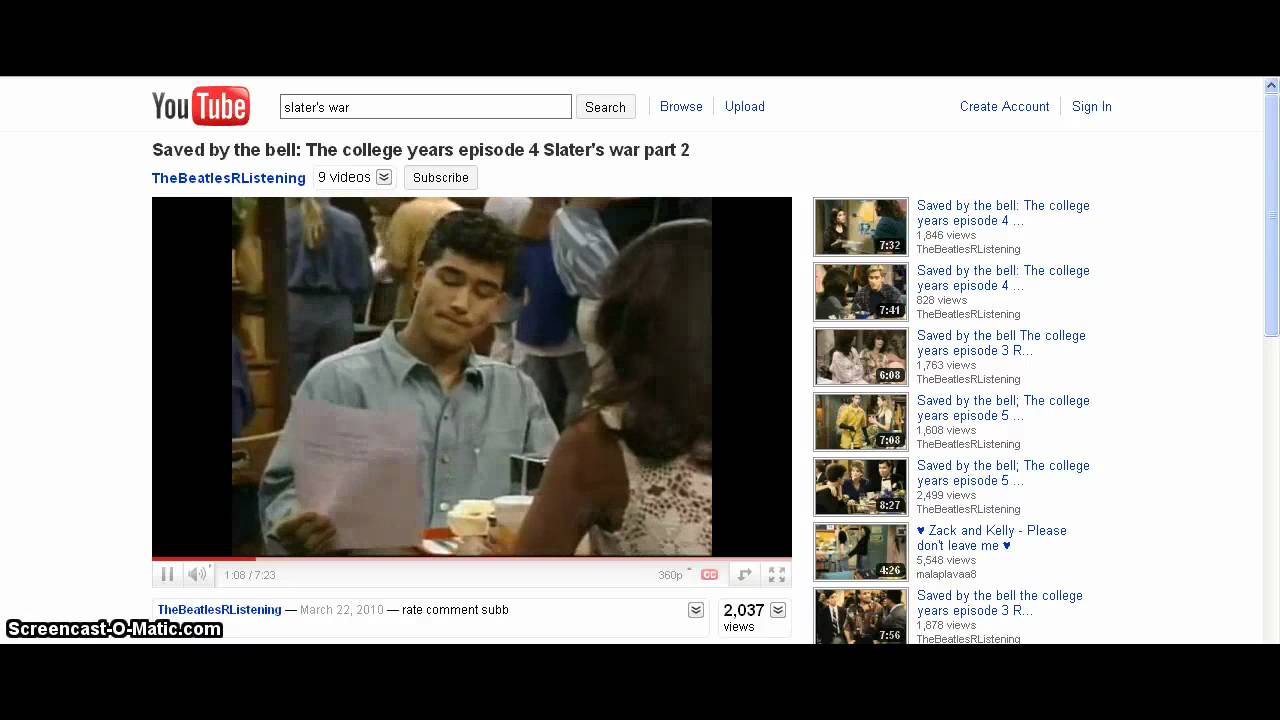Click Create Account link
1280x720 pixels.
(1004, 106)
